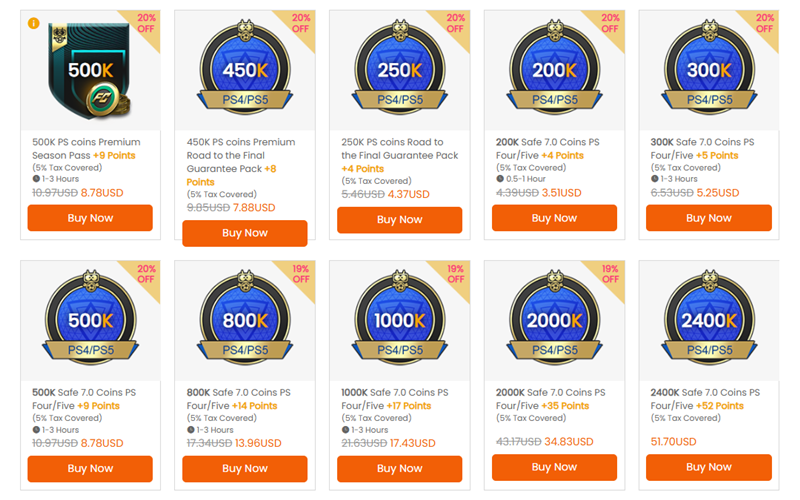The width and height of the screenshot is (800, 500).
Task: Select the 1000K PS4/PS5 coin badge
Action: [400, 322]
